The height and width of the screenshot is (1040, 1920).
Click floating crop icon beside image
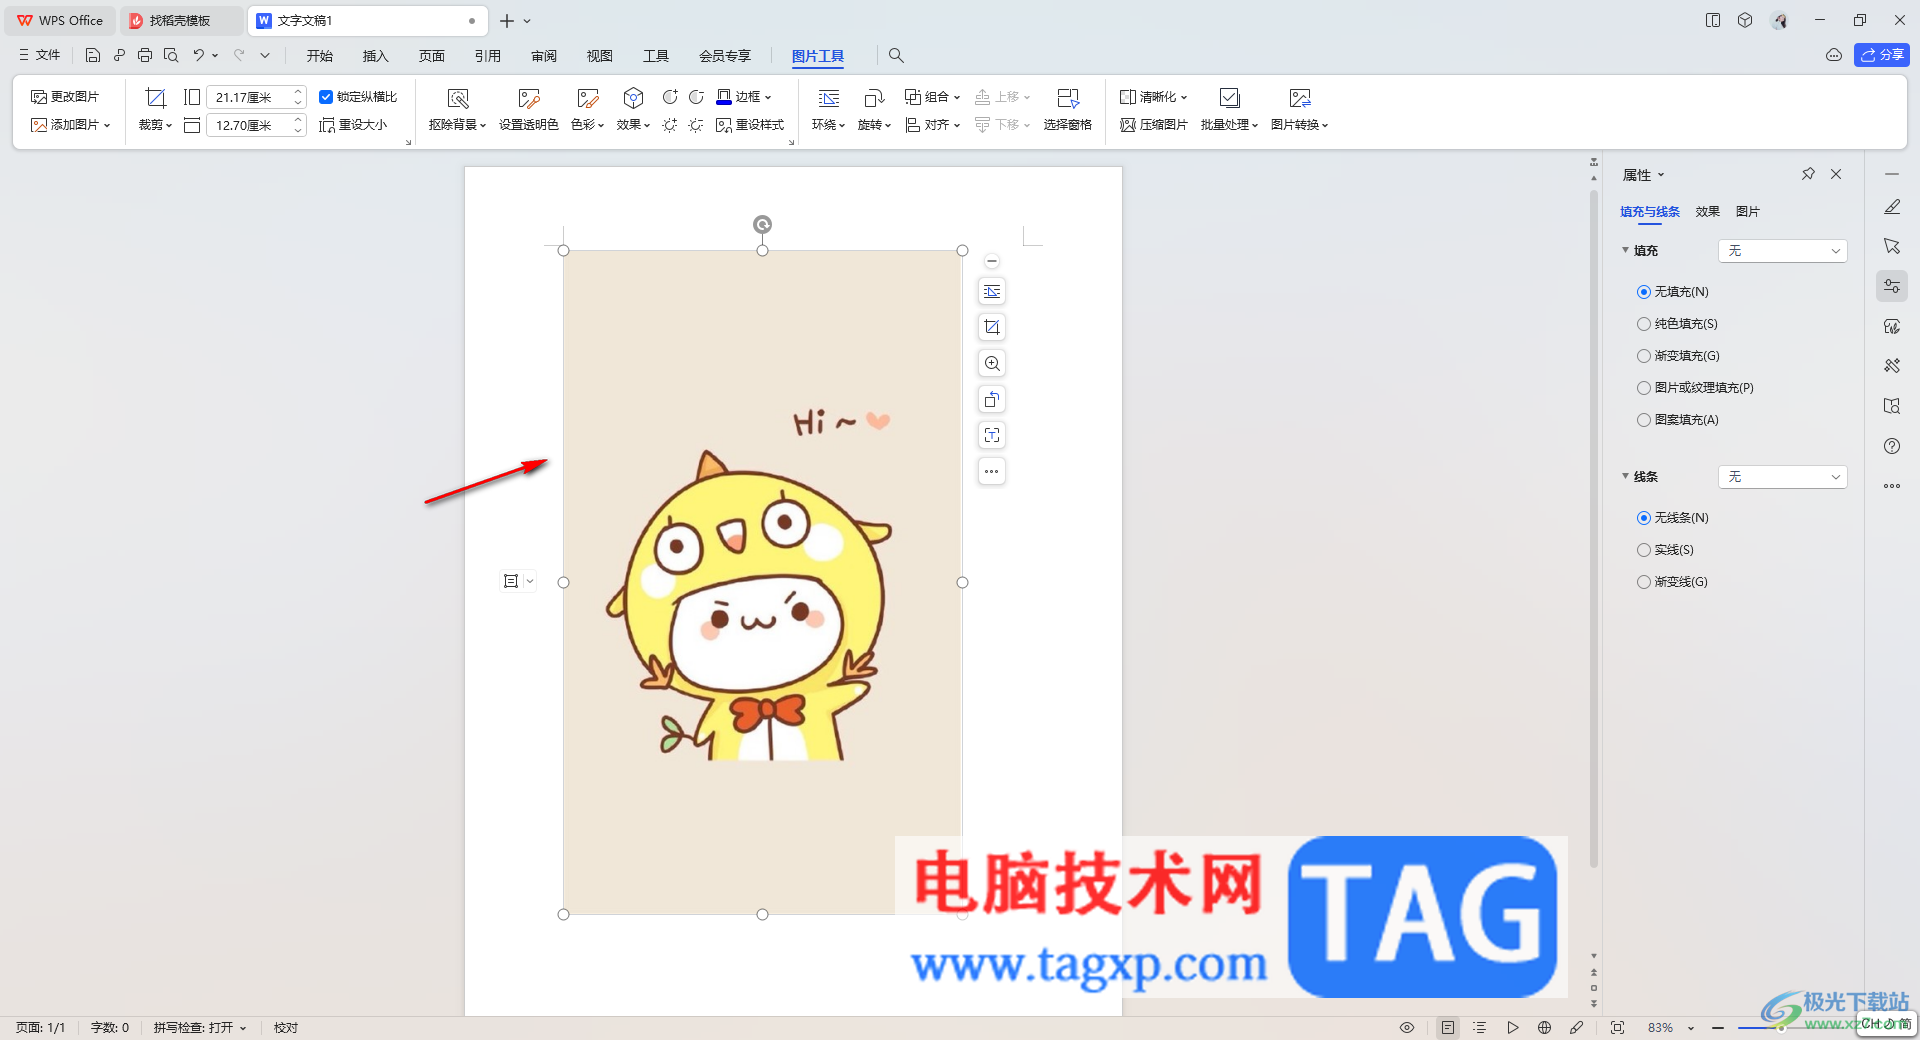tap(992, 327)
